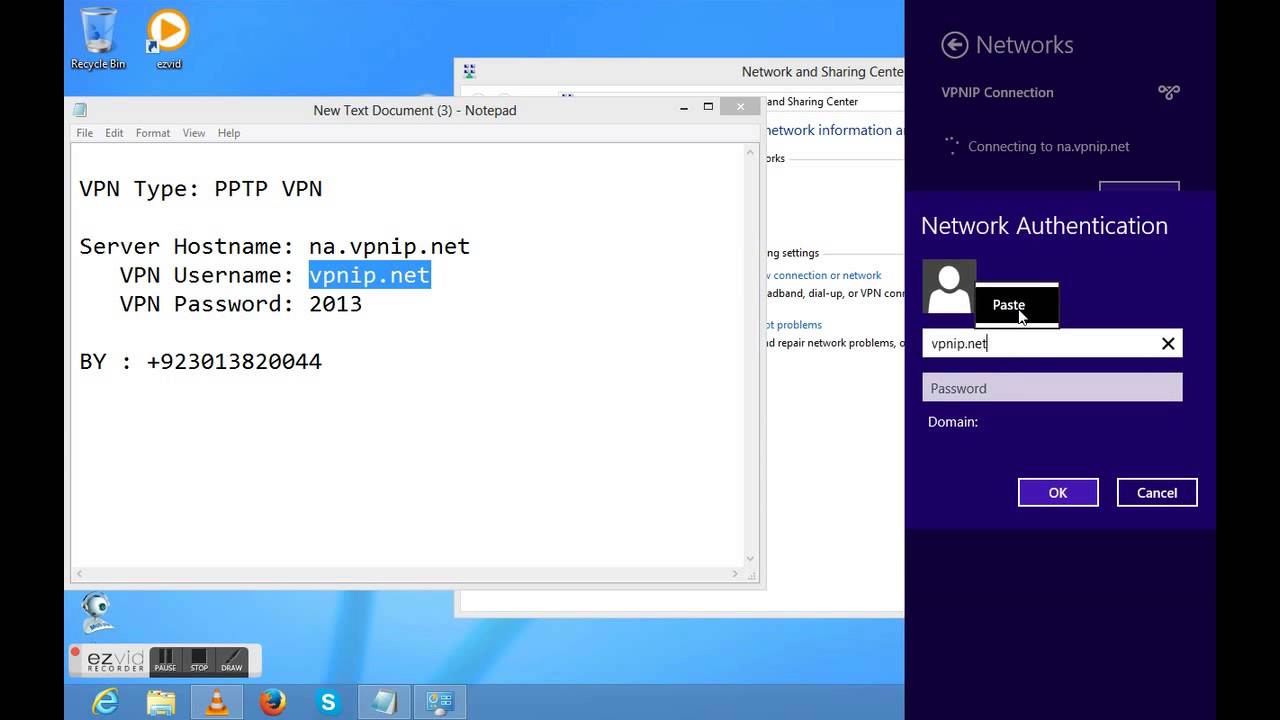Click the password value 2013 in Notepad
This screenshot has width=1280, height=720.
tap(335, 304)
